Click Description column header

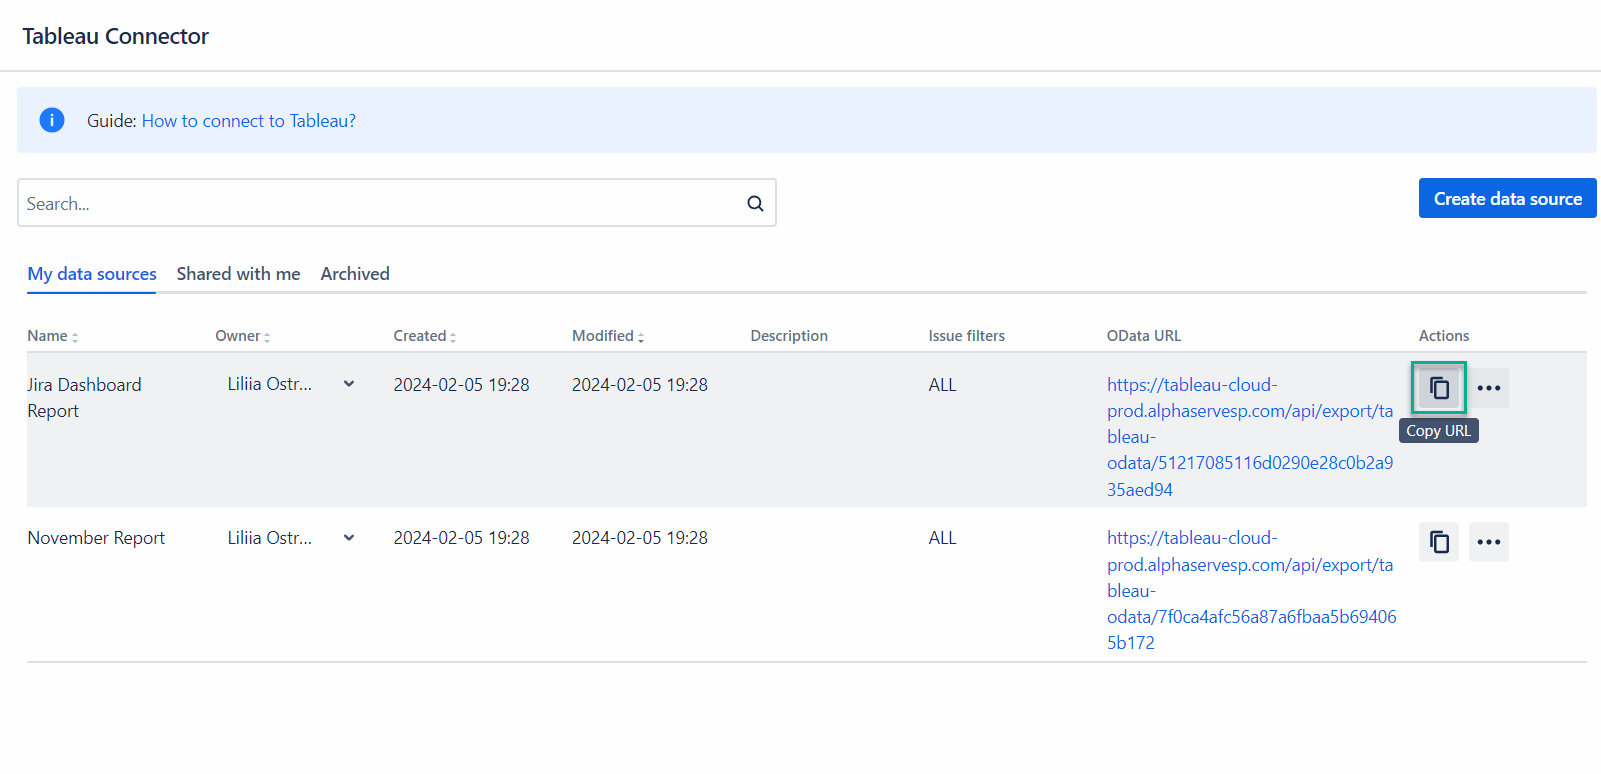[789, 336]
